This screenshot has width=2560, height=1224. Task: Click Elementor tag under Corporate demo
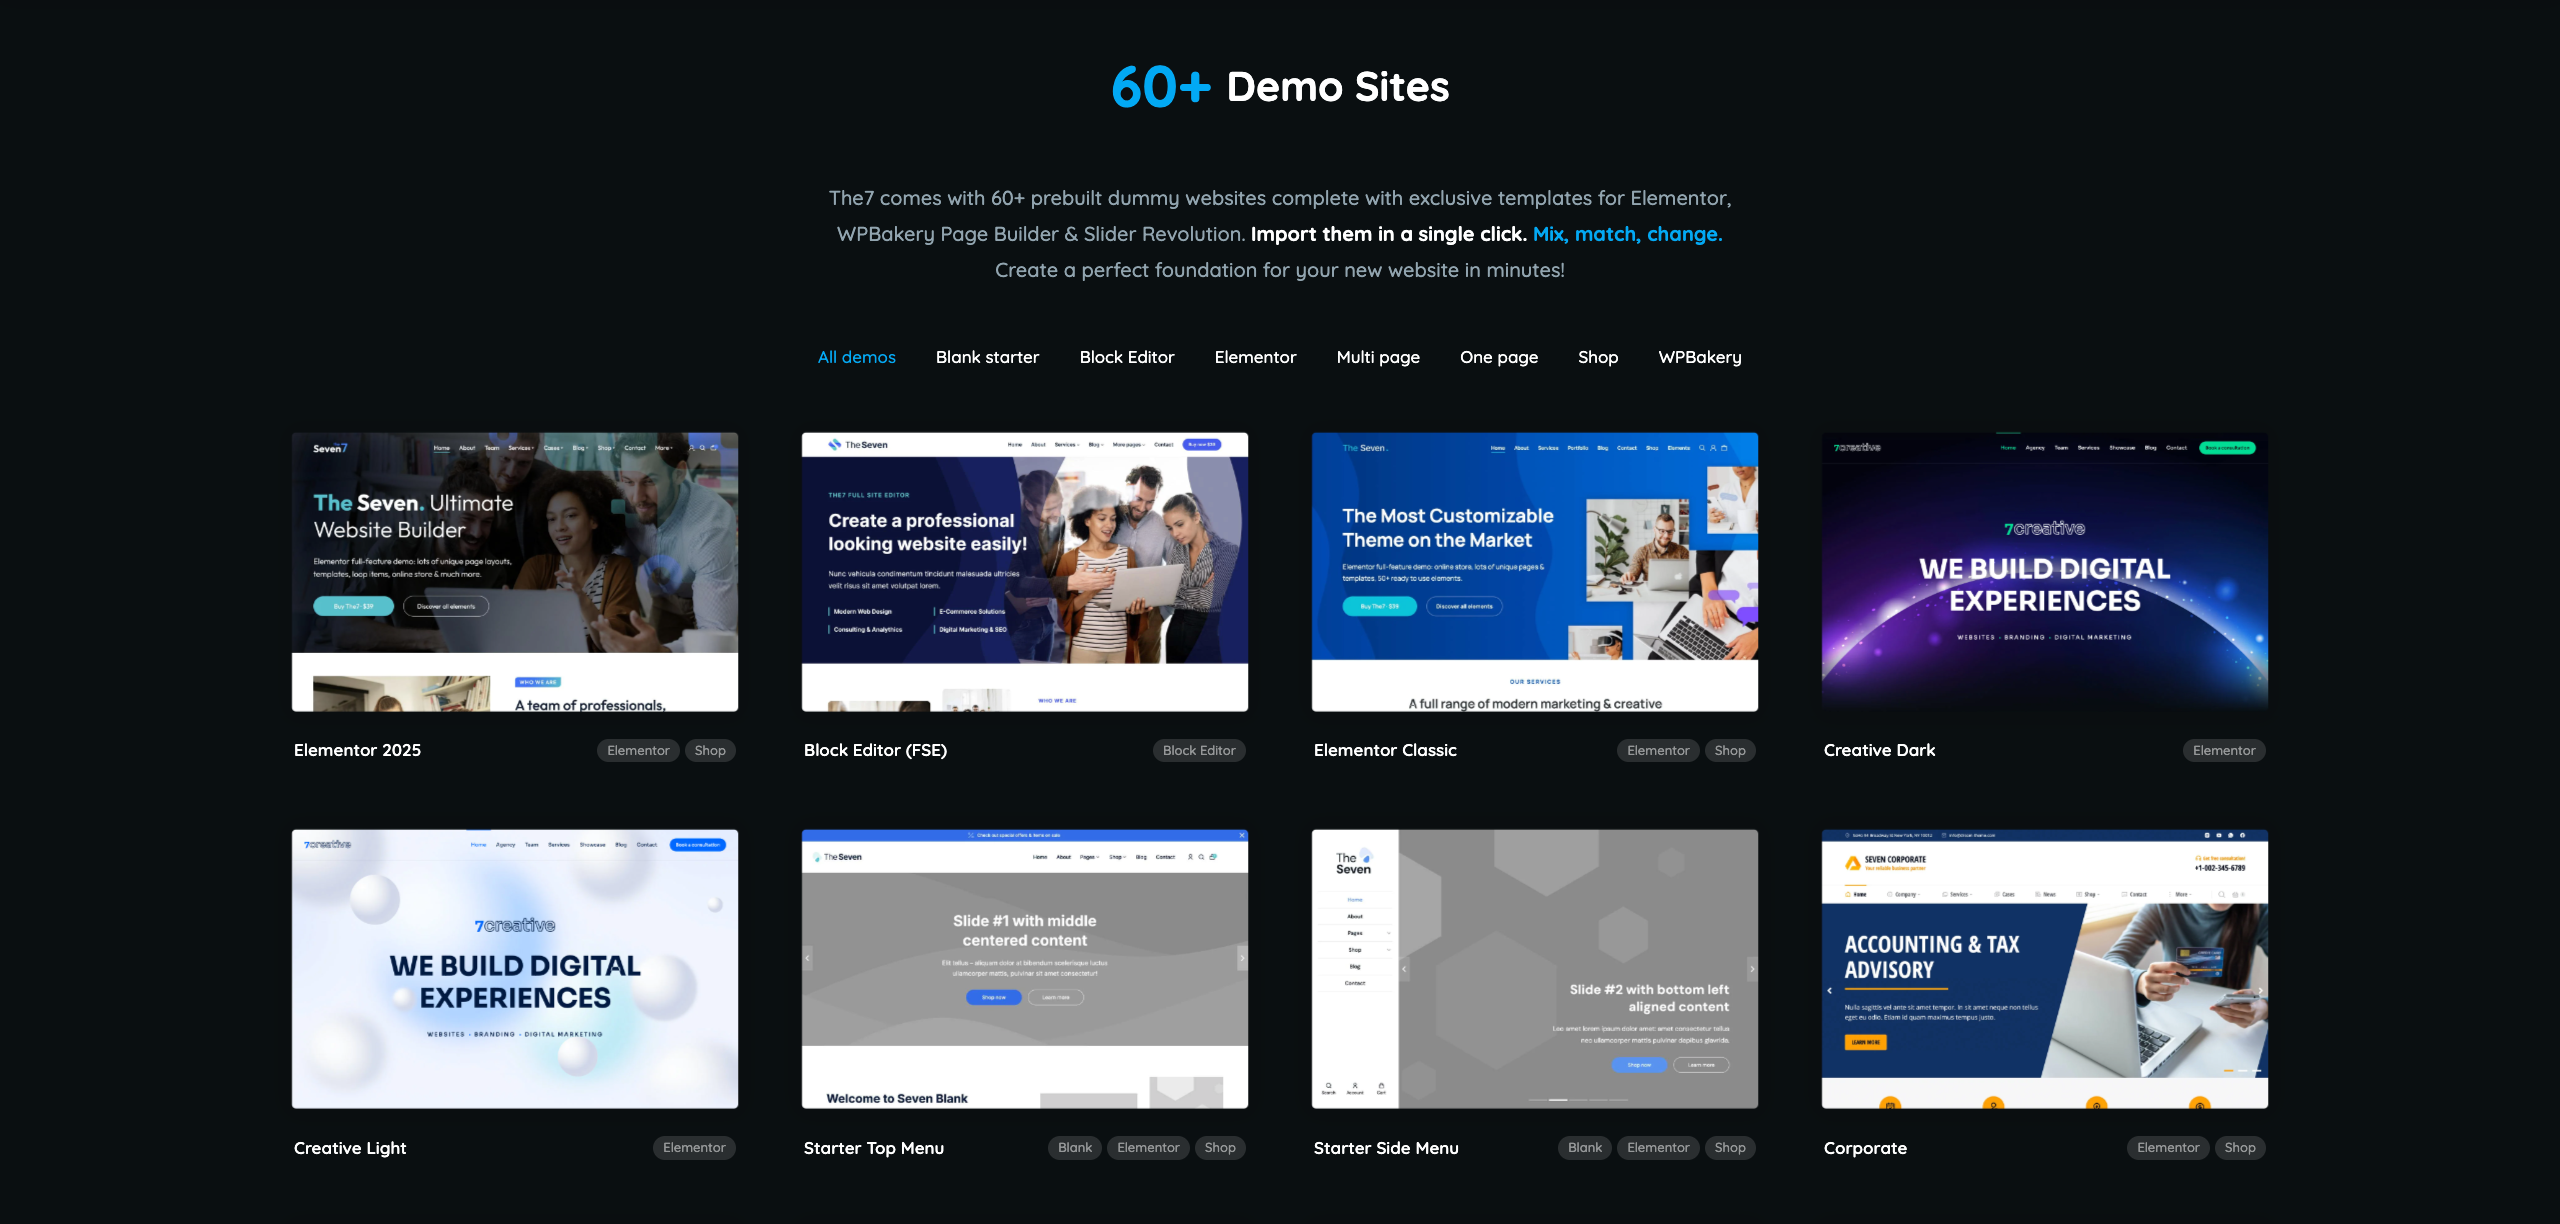[x=2167, y=1147]
